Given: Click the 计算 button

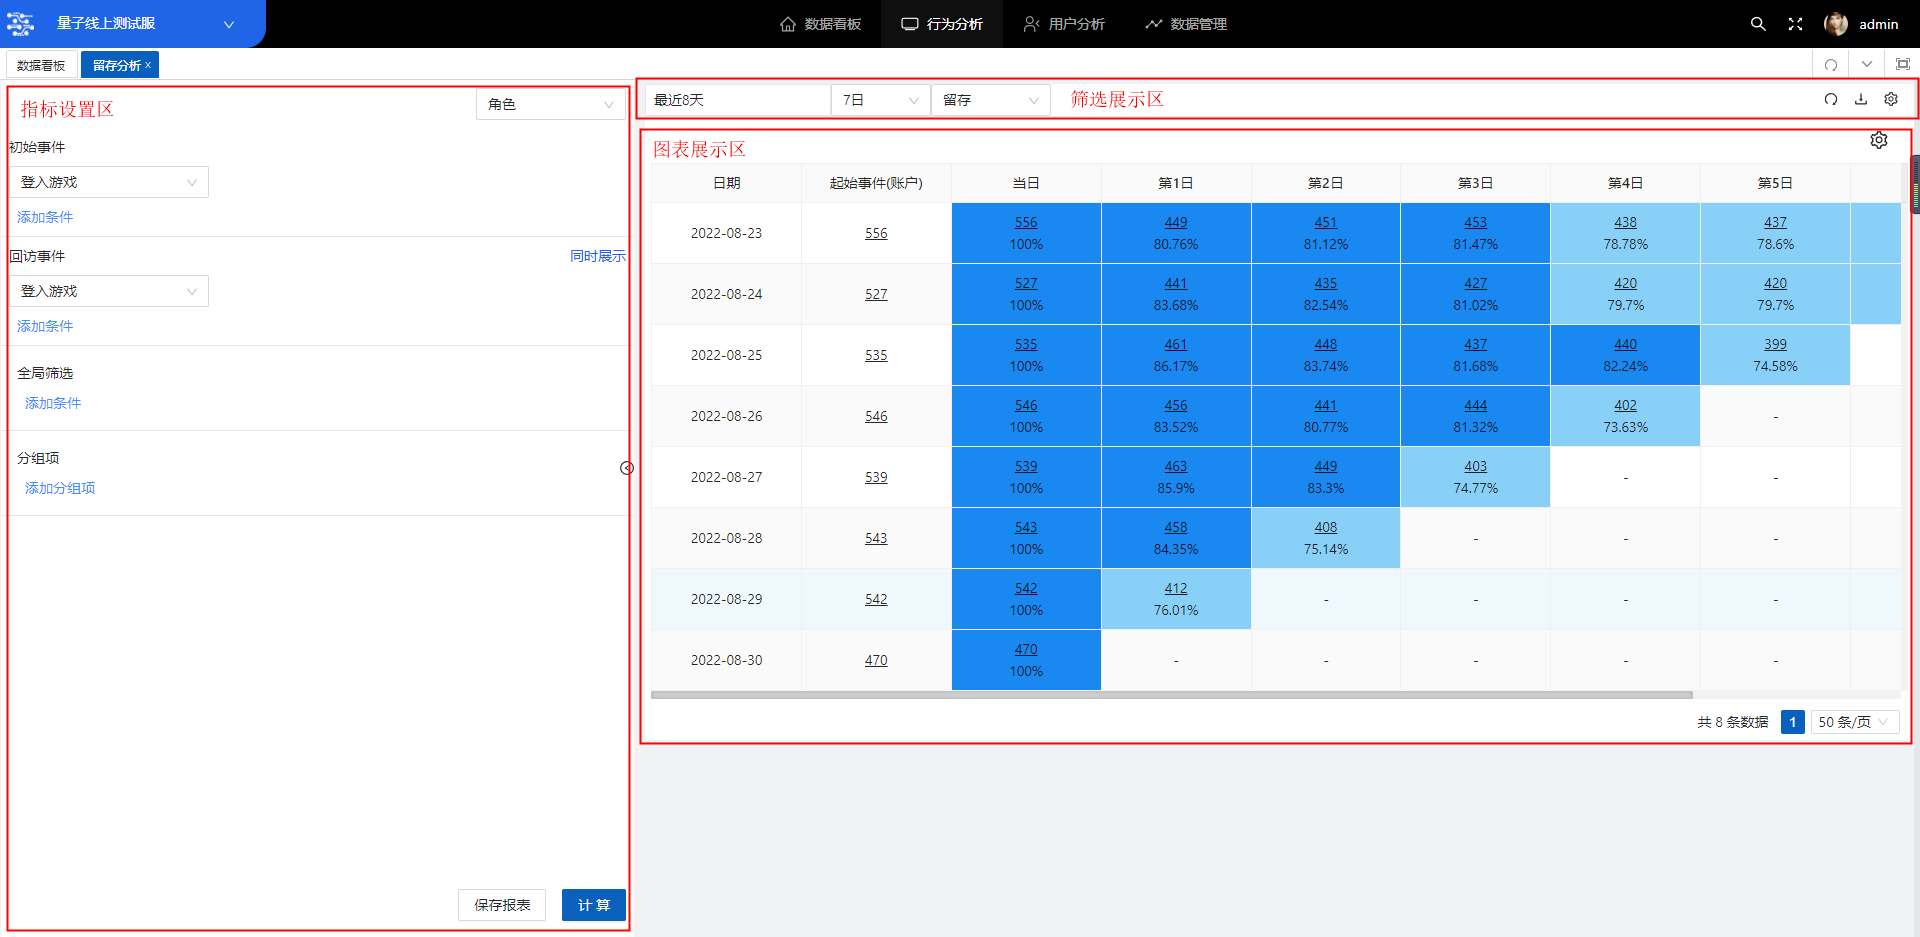Looking at the screenshot, I should click(x=594, y=905).
